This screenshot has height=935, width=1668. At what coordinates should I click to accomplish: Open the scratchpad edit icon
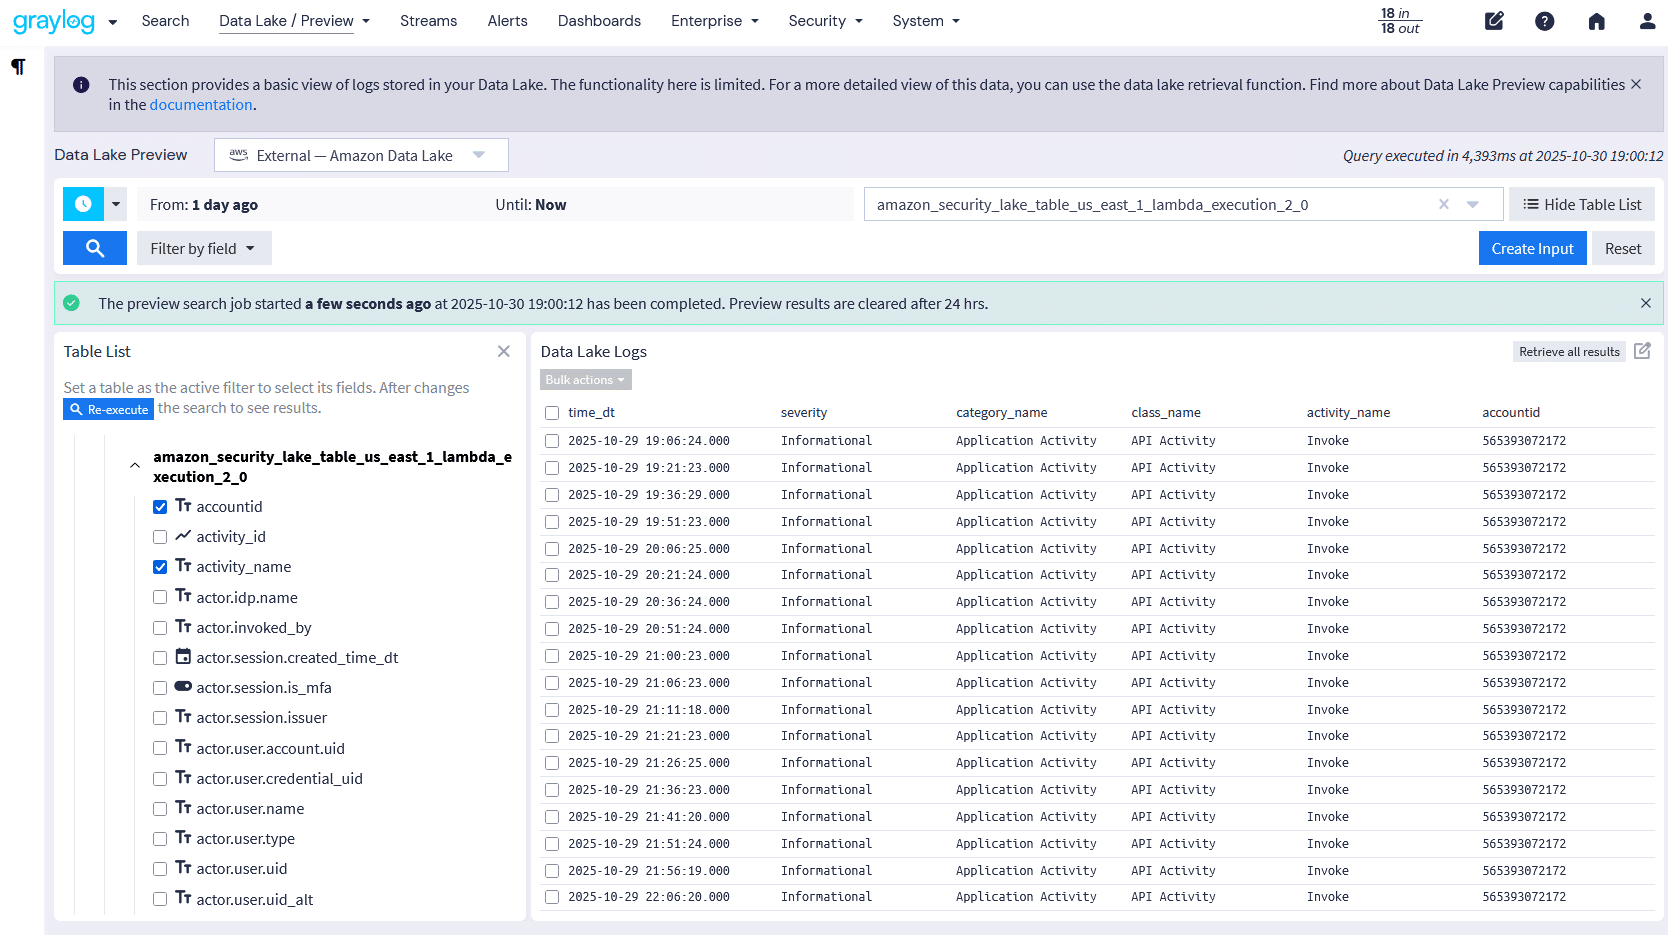pos(1494,21)
